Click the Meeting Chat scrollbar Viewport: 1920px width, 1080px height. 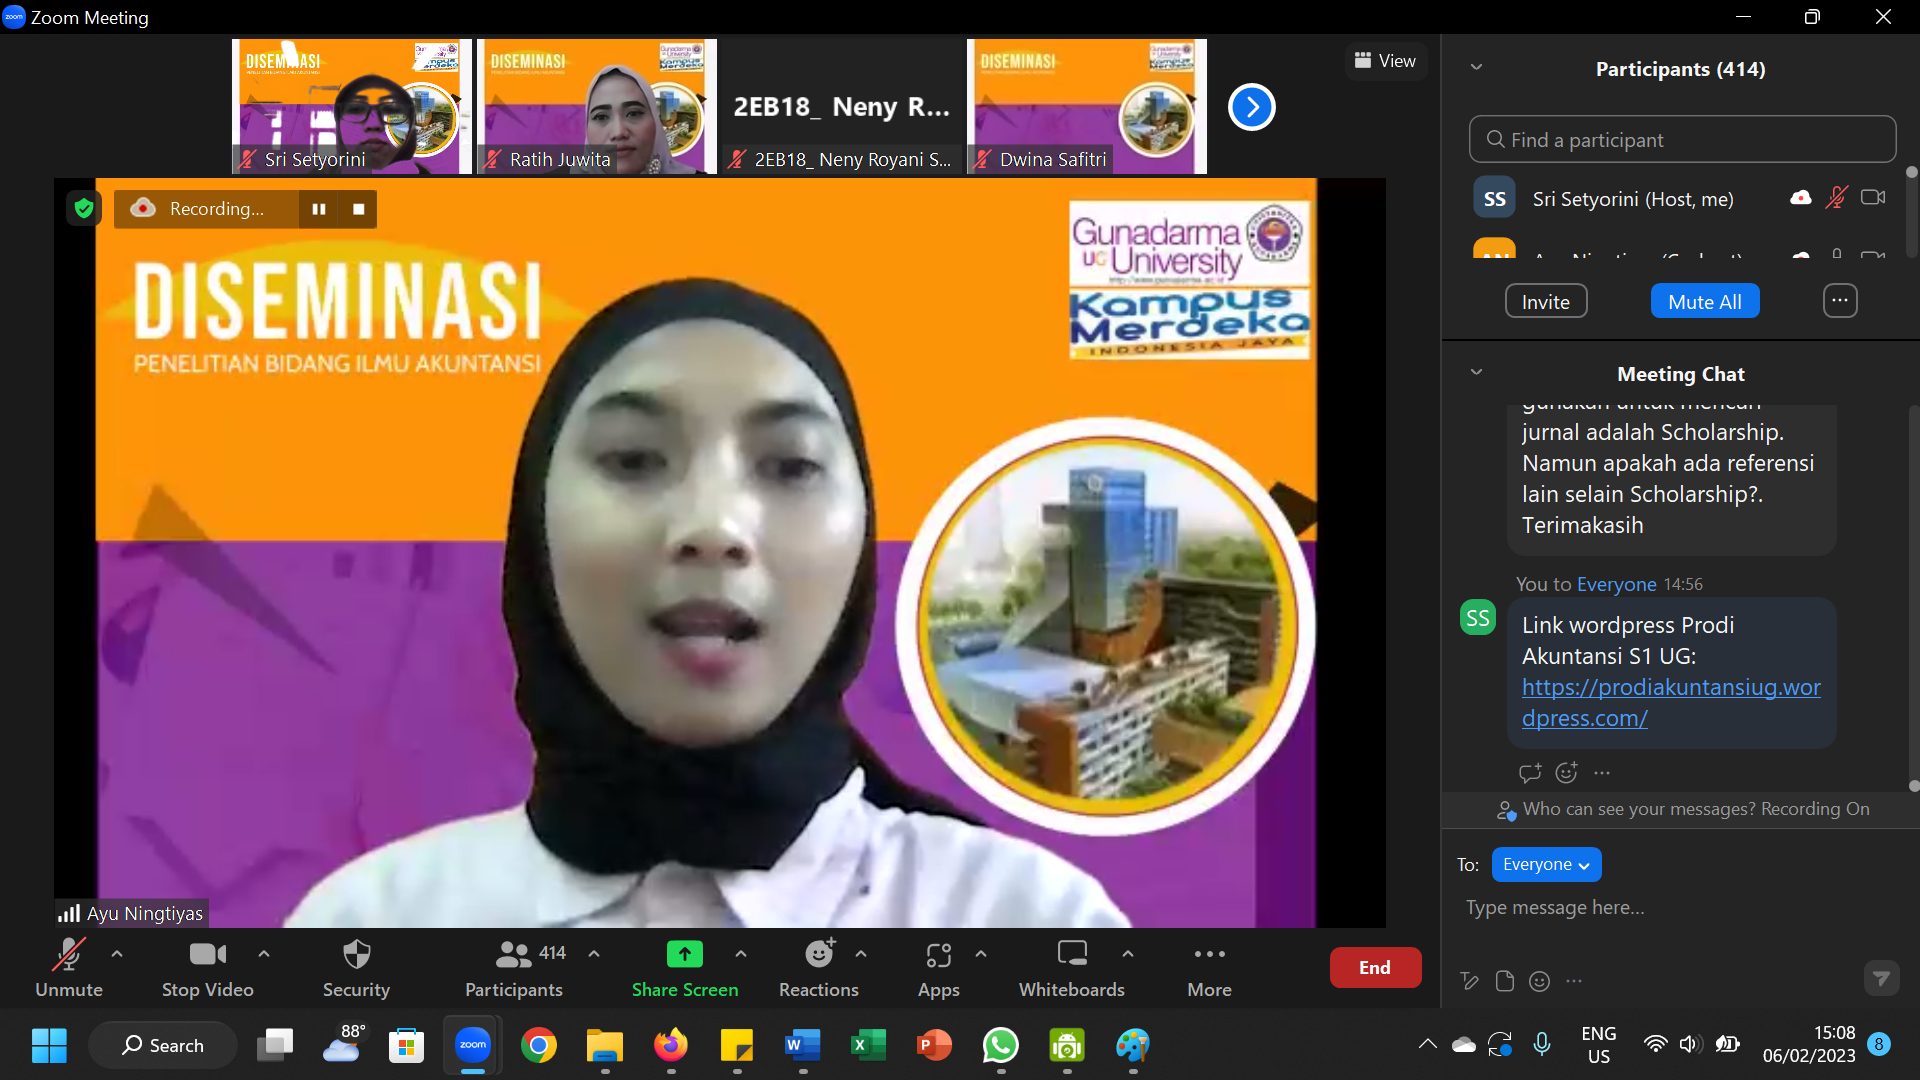(x=1913, y=596)
